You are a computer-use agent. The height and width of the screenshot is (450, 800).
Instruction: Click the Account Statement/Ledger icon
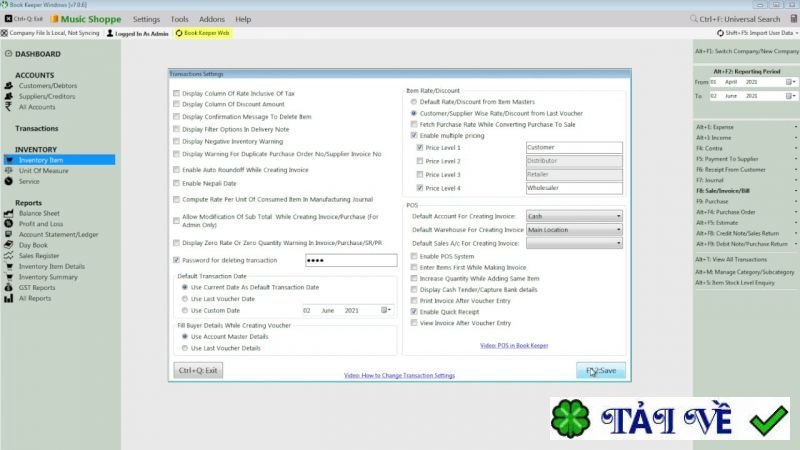[x=9, y=235]
